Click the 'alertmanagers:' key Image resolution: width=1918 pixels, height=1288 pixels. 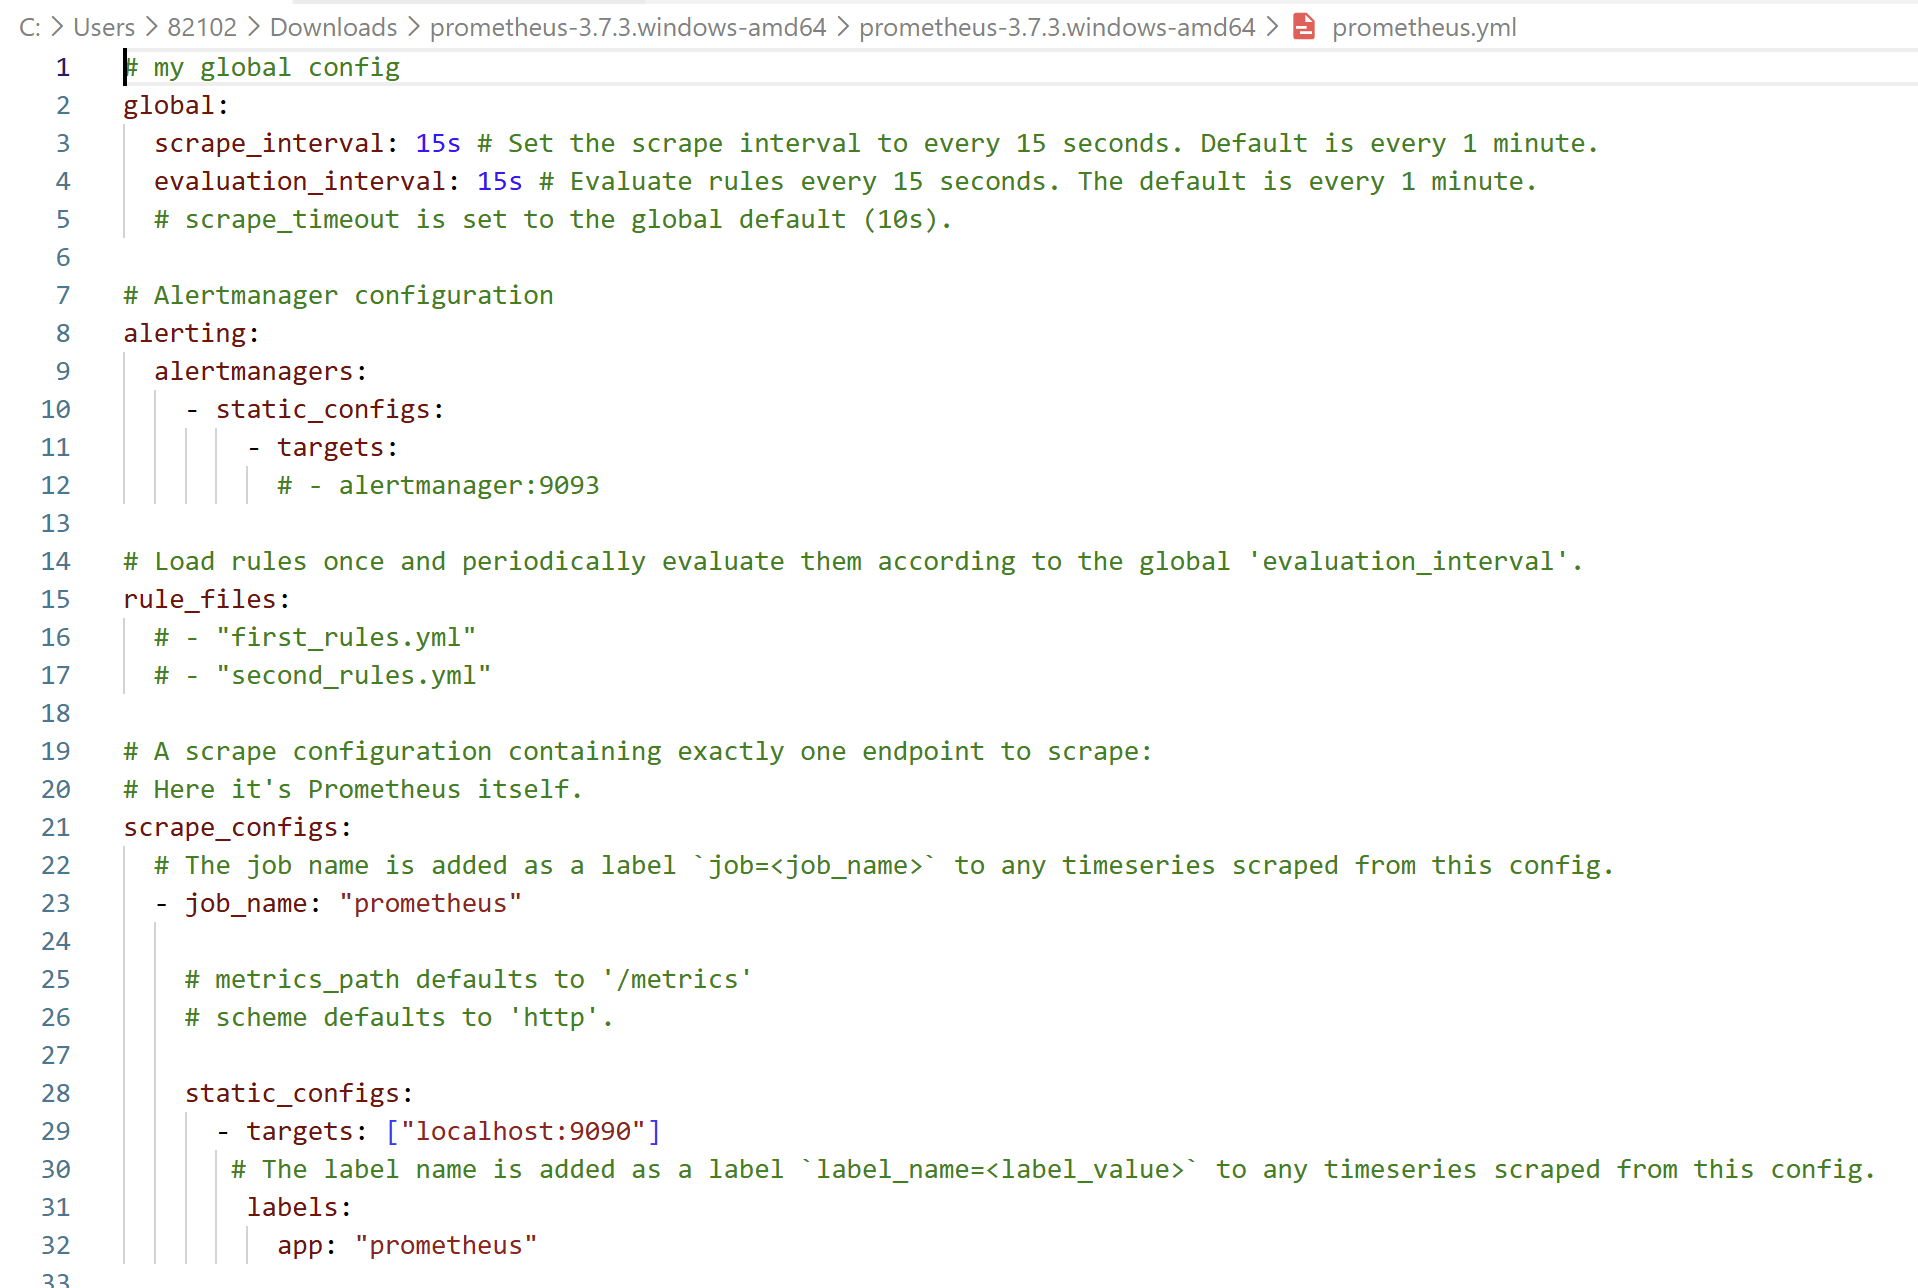[260, 371]
